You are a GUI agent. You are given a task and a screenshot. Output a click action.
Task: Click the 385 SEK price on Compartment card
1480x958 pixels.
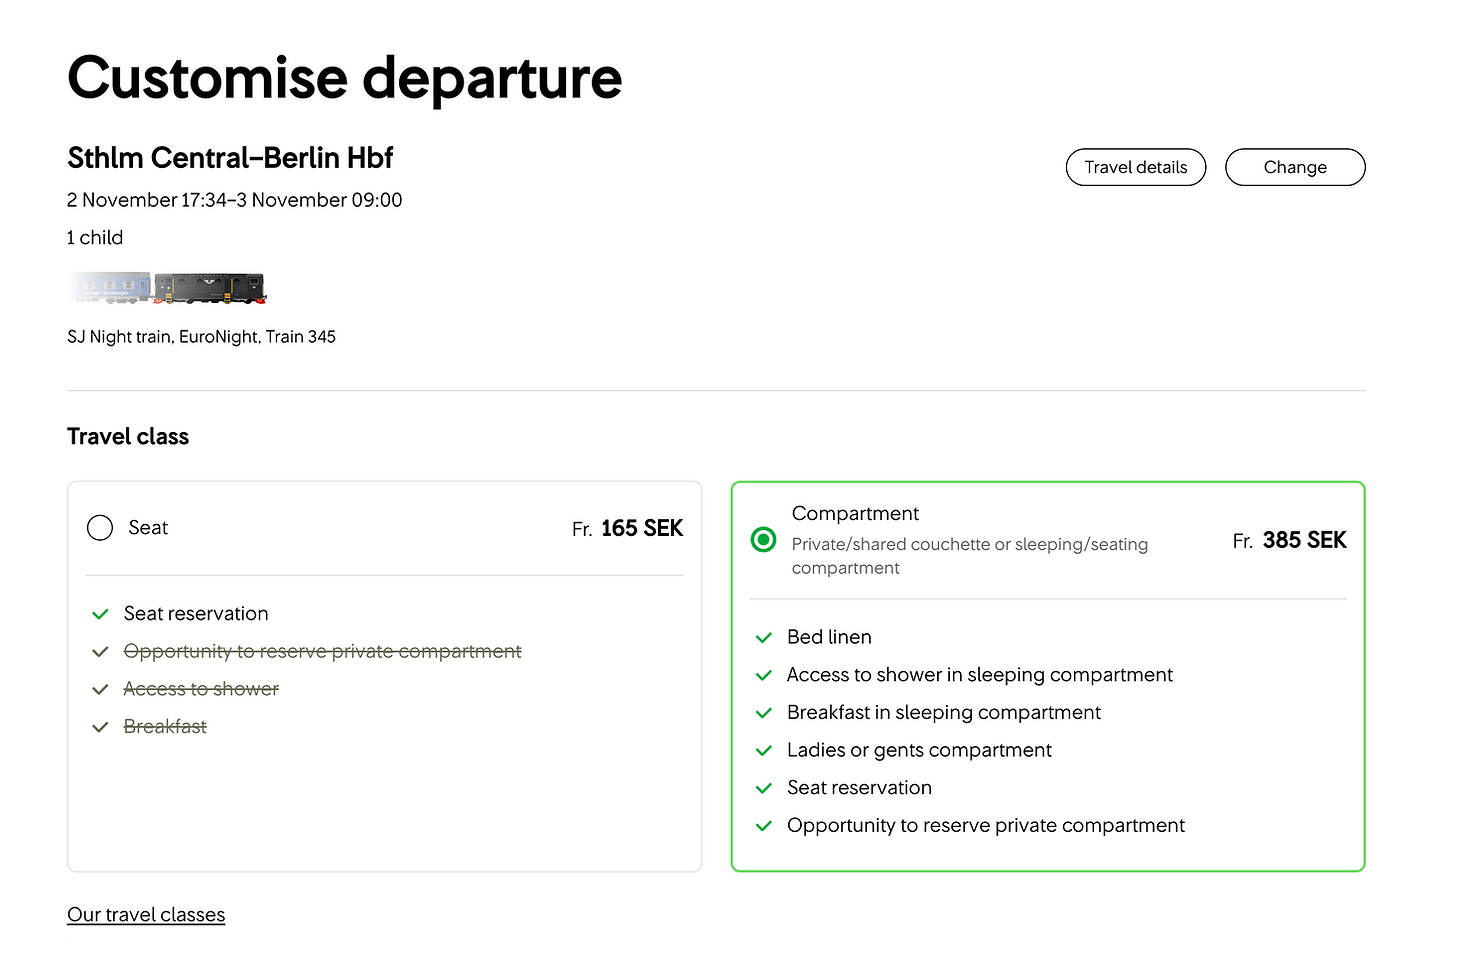click(1304, 540)
